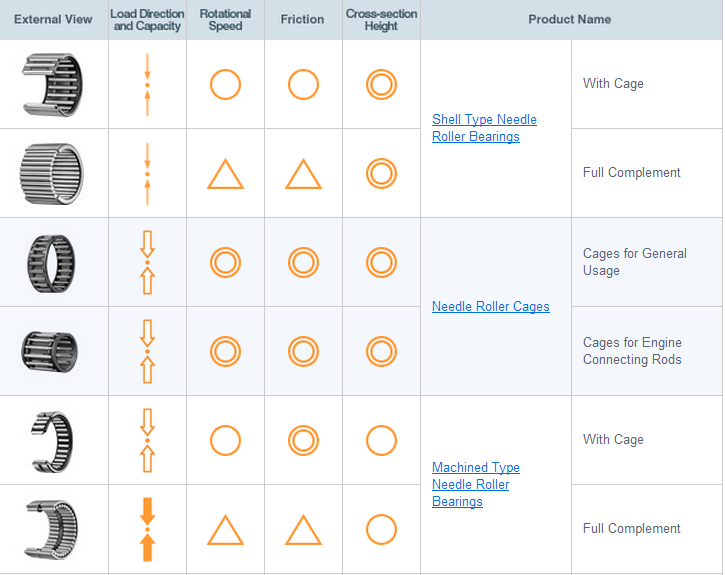This screenshot has width=725, height=575.
Task: Click the Shell Type Needle Roller Bearings link
Action: (484, 128)
